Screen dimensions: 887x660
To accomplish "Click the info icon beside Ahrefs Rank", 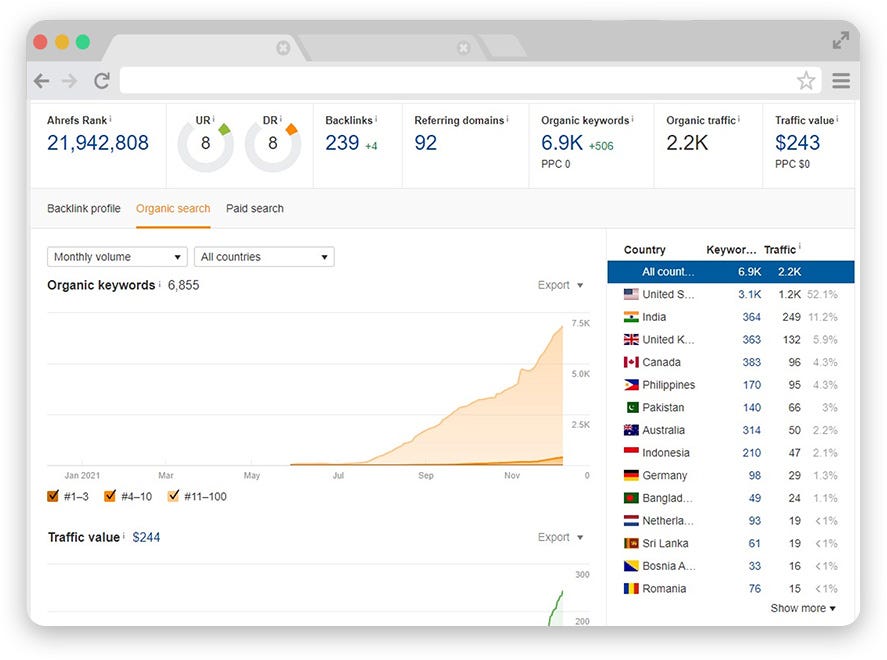I will tap(110, 119).
